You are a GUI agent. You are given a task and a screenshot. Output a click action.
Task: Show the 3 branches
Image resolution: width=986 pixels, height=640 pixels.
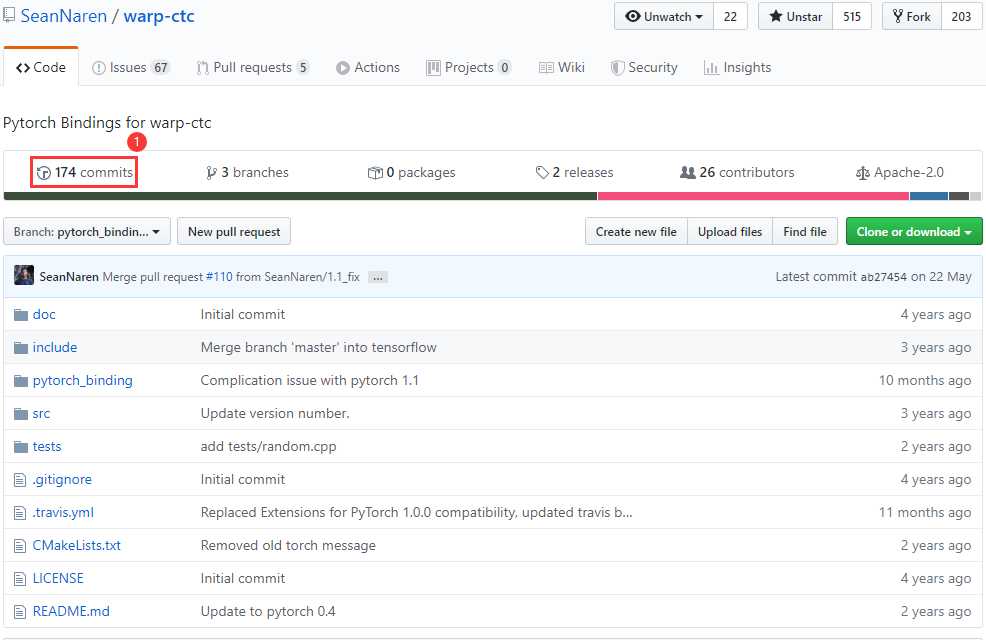point(247,172)
